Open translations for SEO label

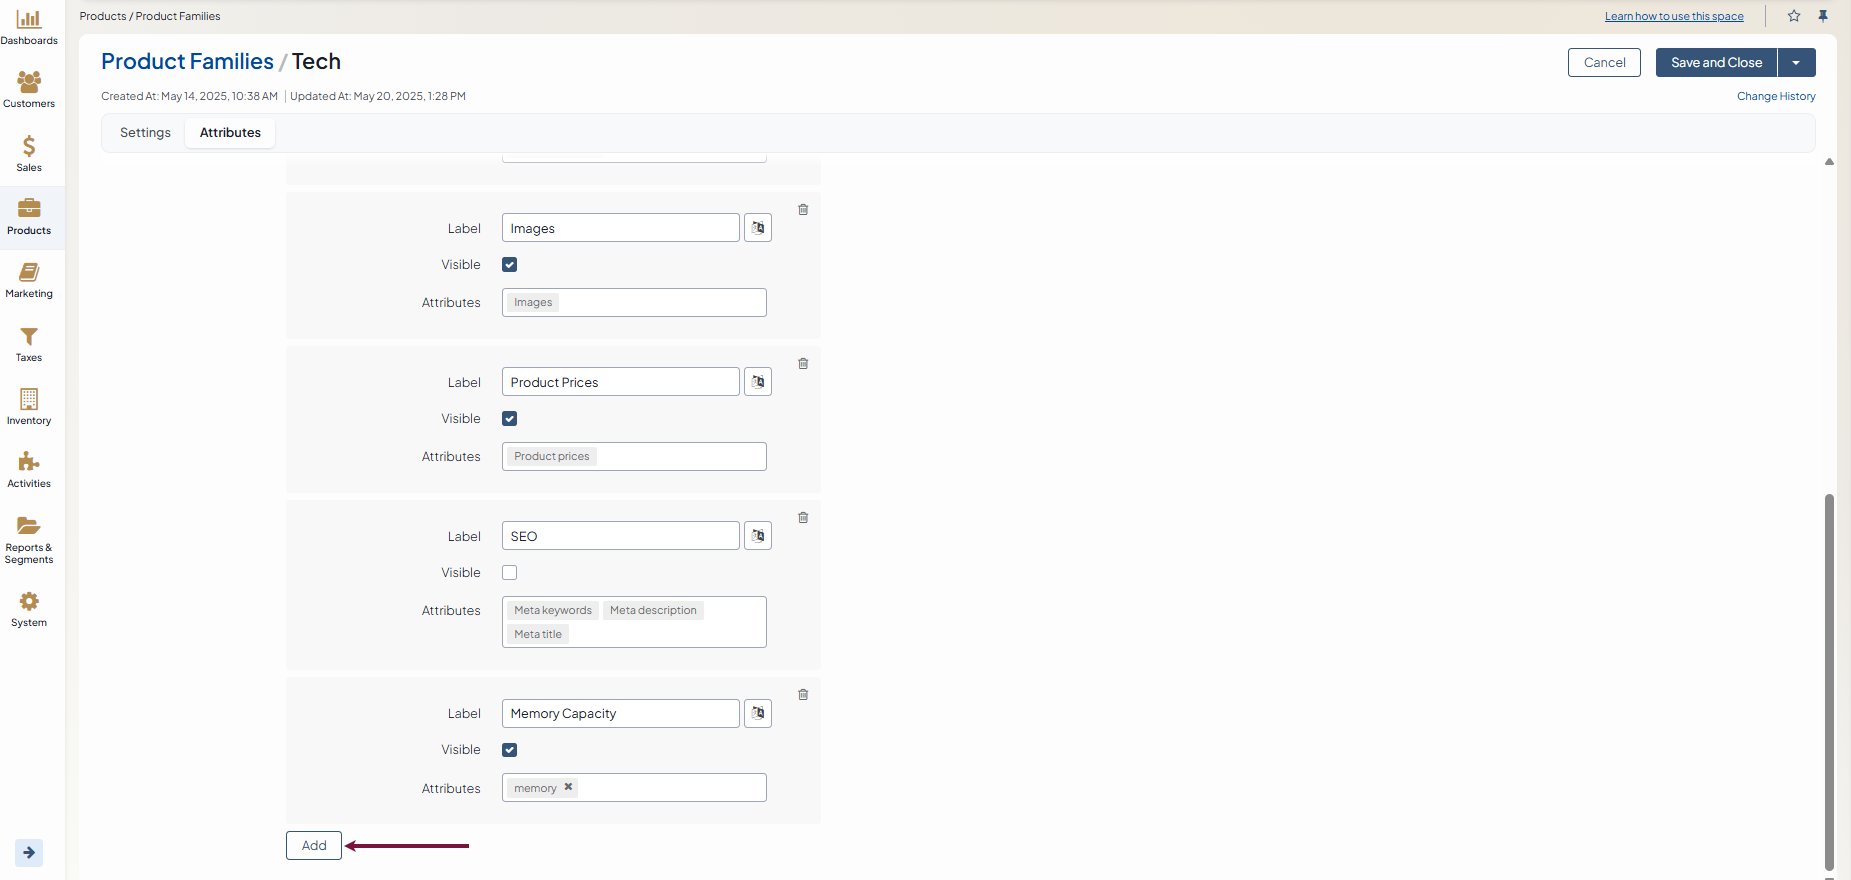tap(758, 536)
